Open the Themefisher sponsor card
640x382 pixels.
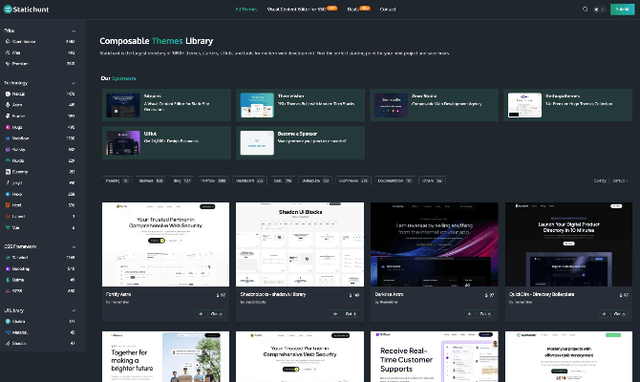[300, 105]
